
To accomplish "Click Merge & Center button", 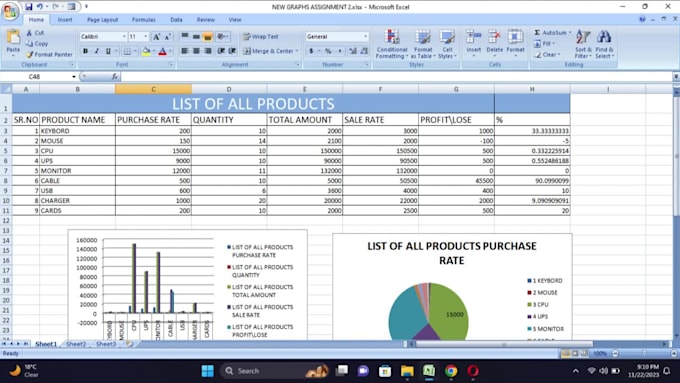I will click(x=268, y=51).
